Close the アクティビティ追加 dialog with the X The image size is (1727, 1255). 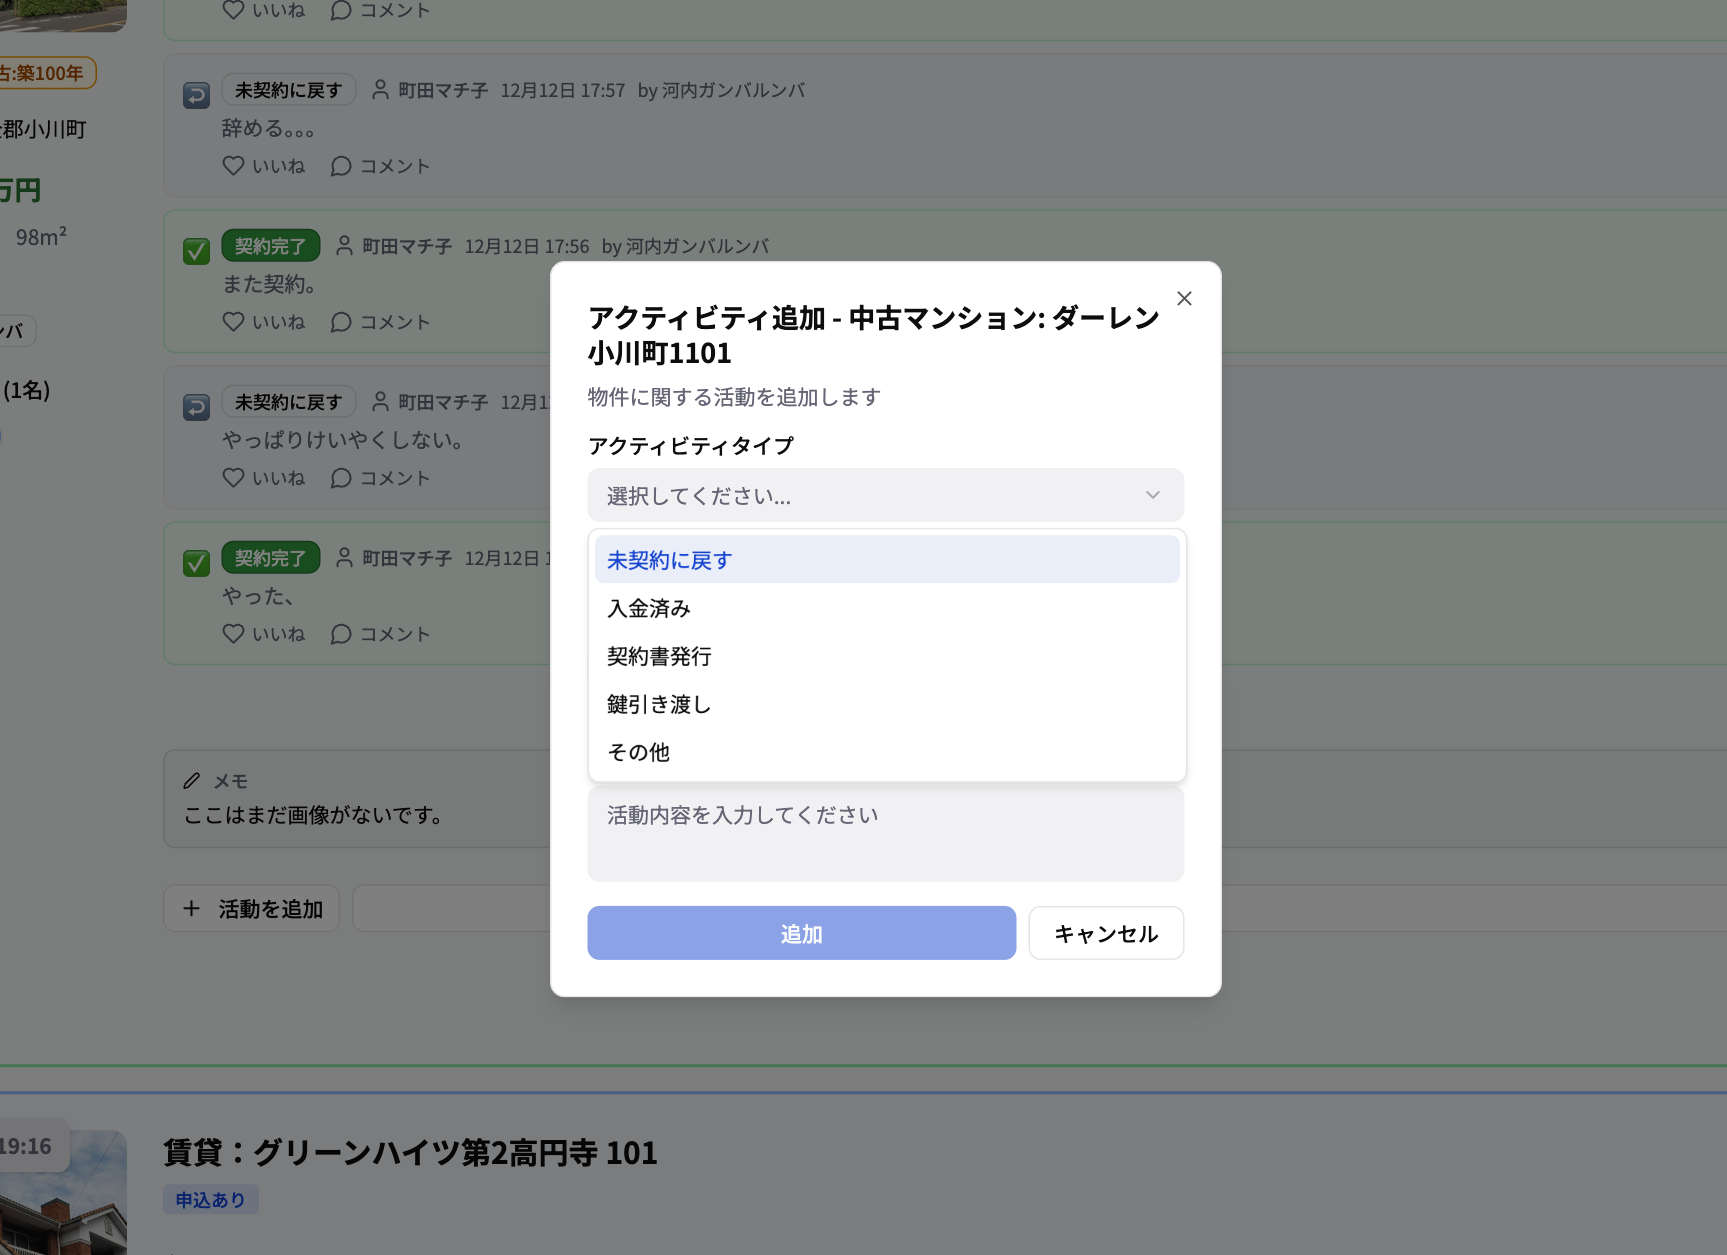click(x=1184, y=298)
